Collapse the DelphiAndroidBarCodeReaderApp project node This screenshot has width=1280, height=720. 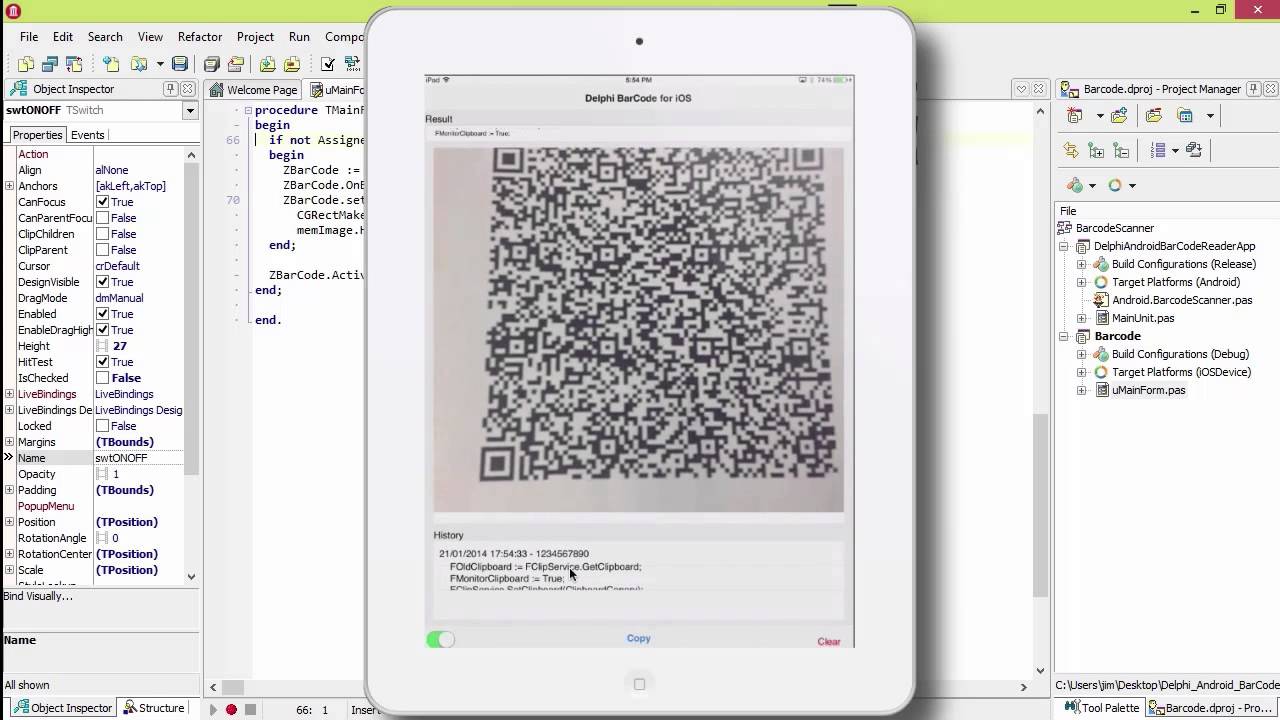pos(1064,246)
